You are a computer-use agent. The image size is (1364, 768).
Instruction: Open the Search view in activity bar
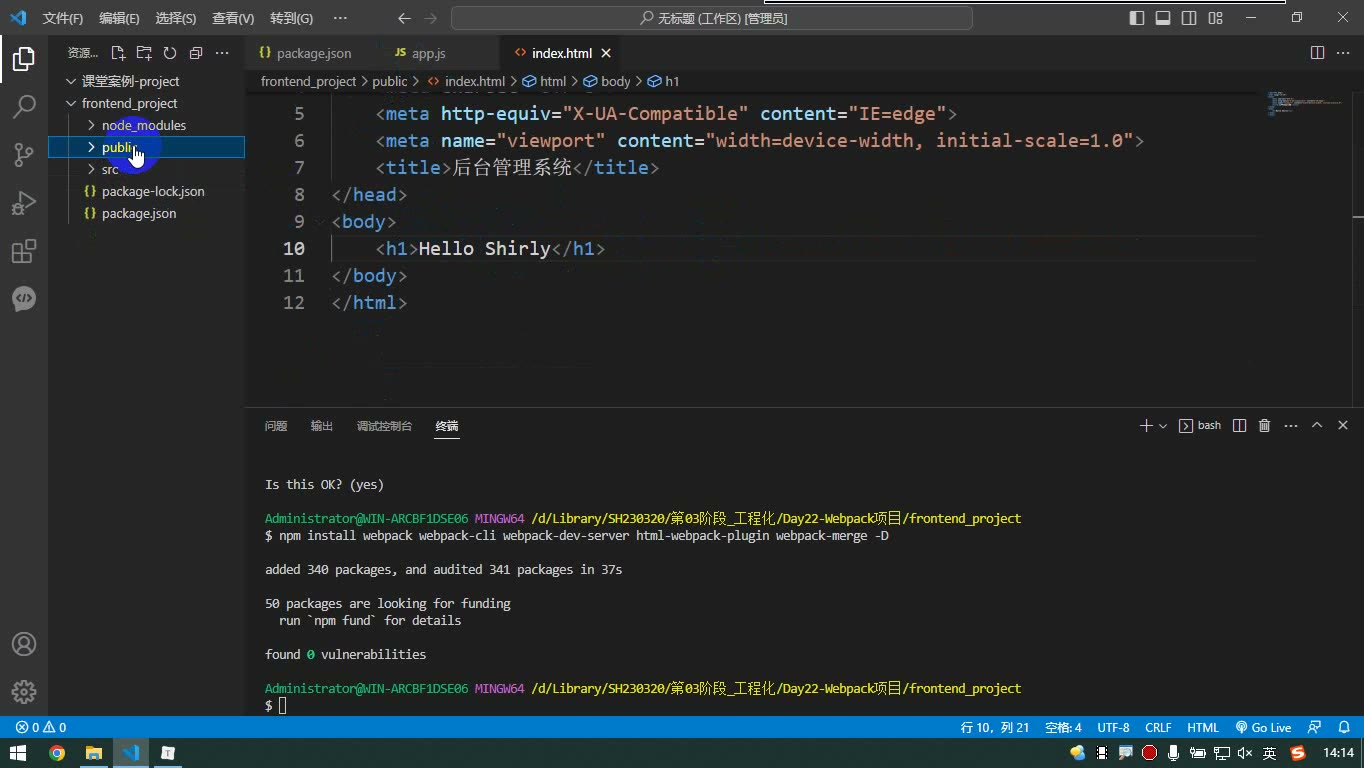pyautogui.click(x=24, y=106)
